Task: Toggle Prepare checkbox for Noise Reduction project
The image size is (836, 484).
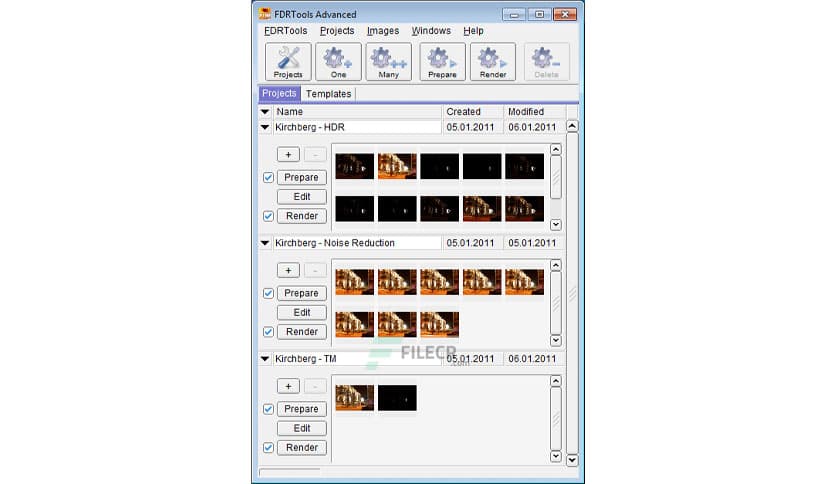Action: pos(268,293)
